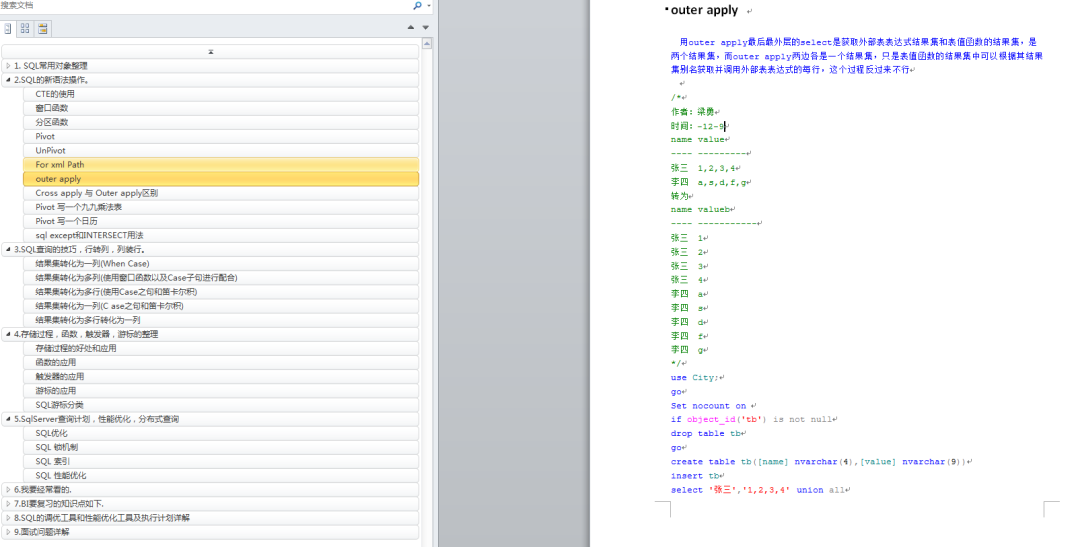Click 'create table tb' code line

[x=818, y=462]
